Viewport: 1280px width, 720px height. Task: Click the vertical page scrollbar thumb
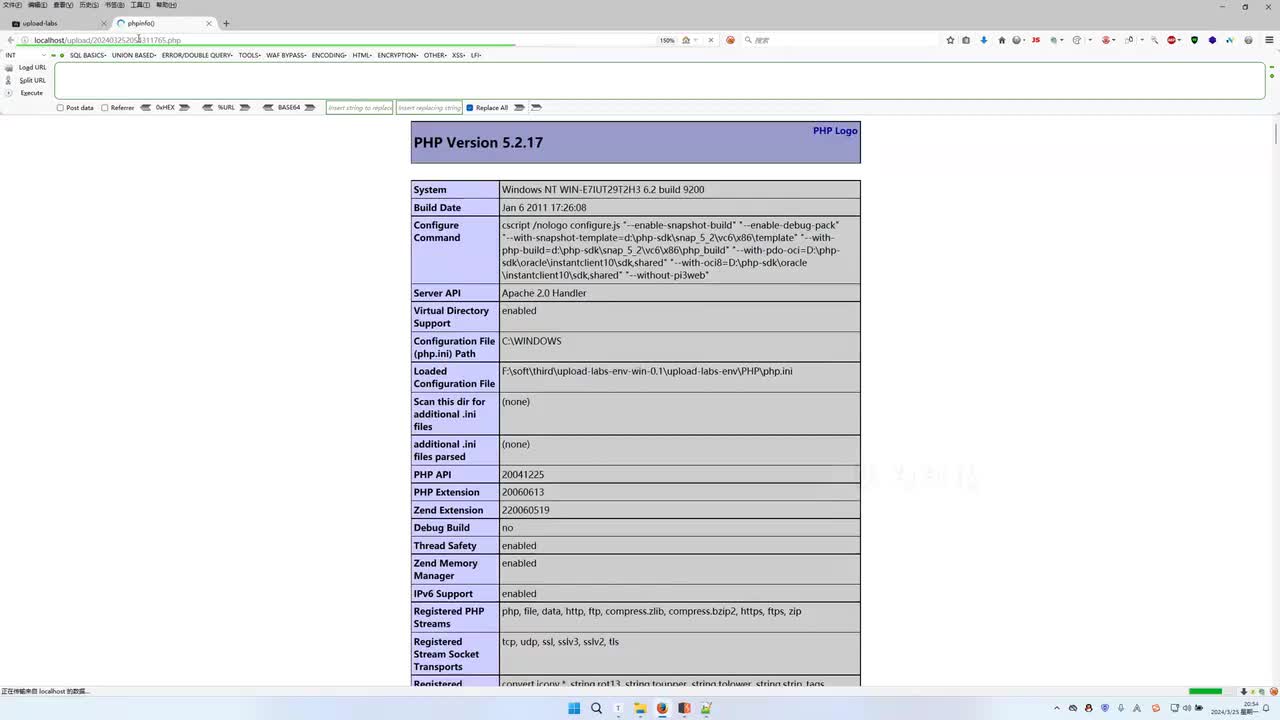pos(1276,133)
